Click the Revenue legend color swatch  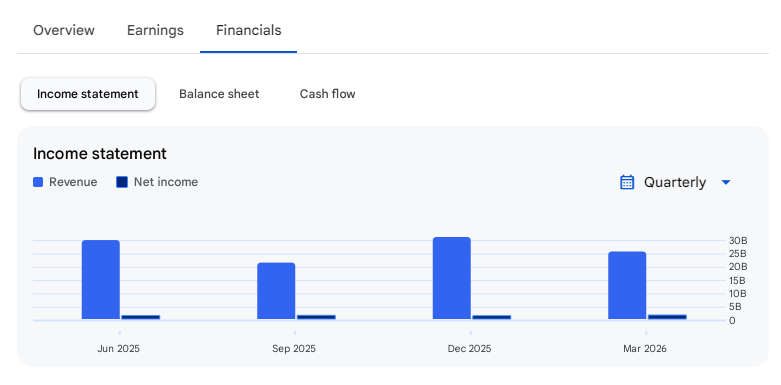tap(38, 182)
